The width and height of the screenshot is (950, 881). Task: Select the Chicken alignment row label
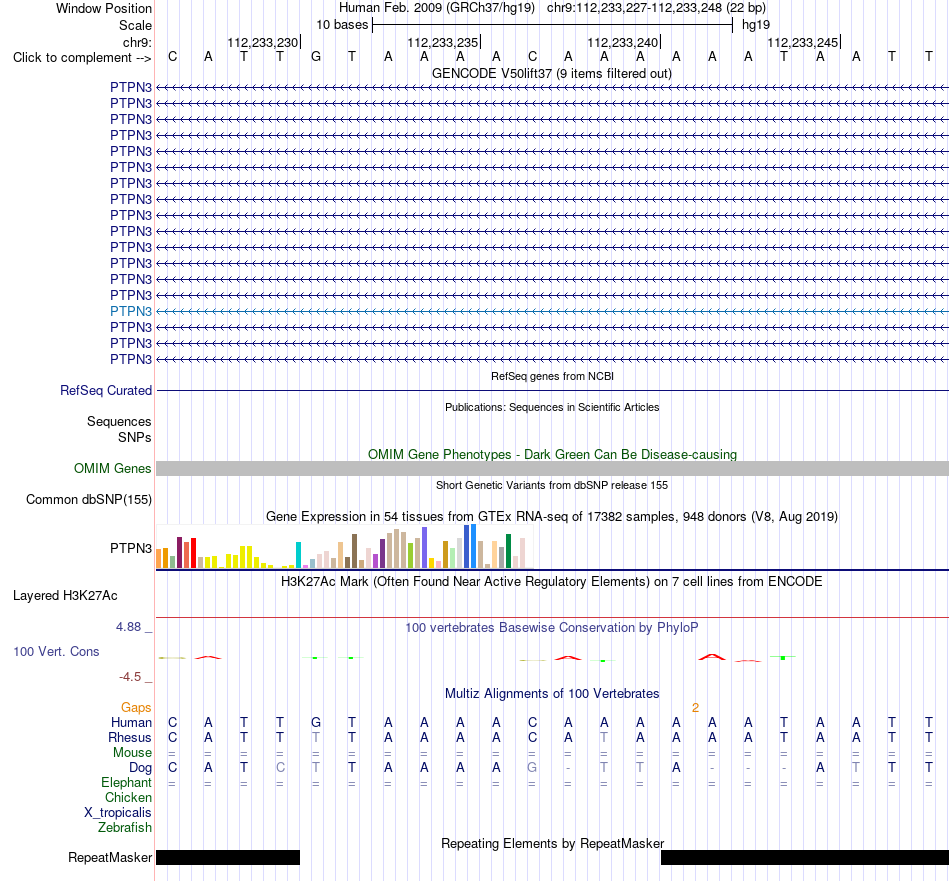[128, 798]
